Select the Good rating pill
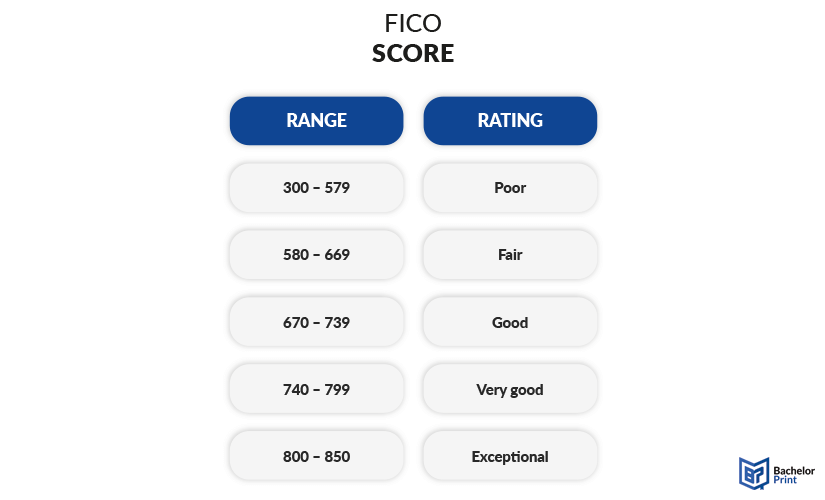Viewport: 825px width, 500px height. (510, 322)
